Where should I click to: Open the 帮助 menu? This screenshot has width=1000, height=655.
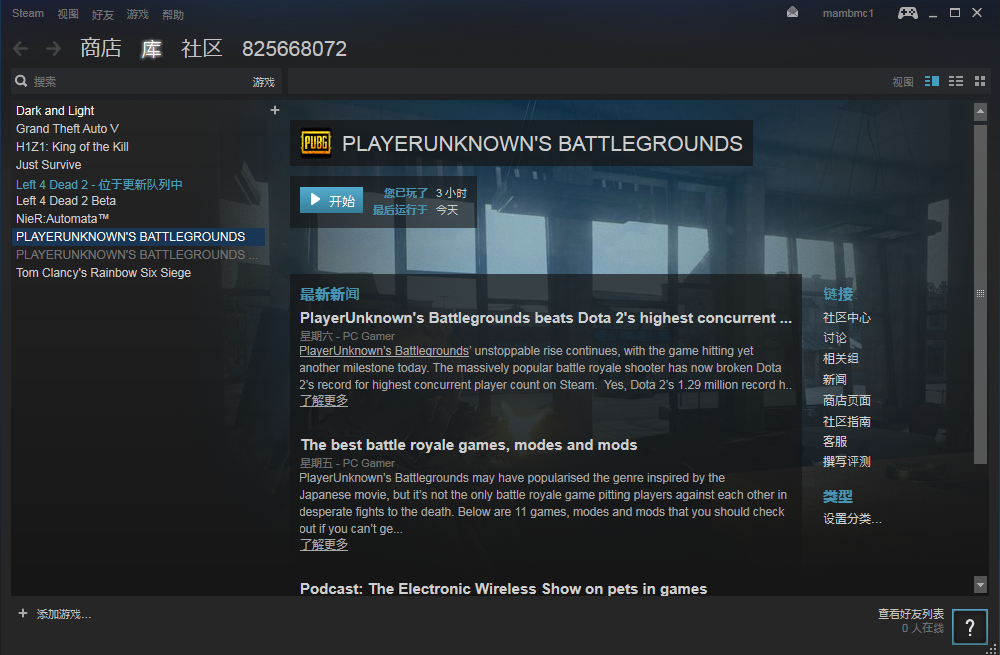click(173, 14)
